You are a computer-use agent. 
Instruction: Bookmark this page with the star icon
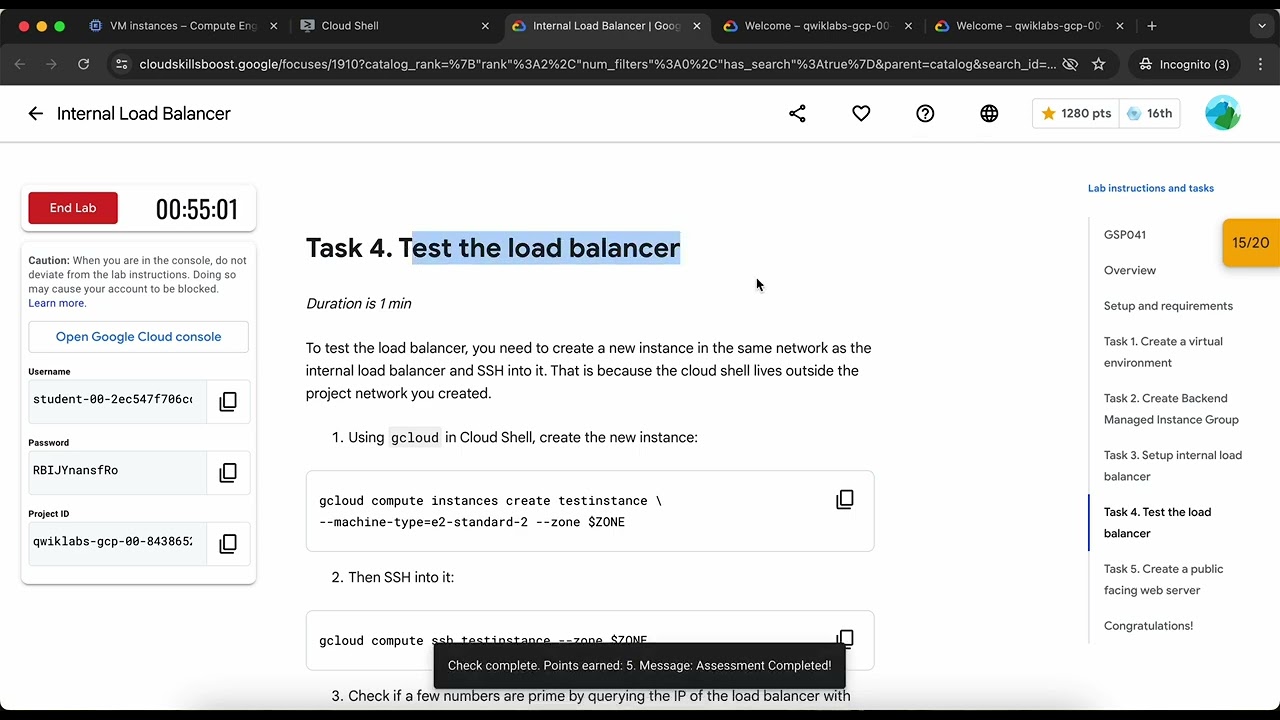coord(1099,64)
